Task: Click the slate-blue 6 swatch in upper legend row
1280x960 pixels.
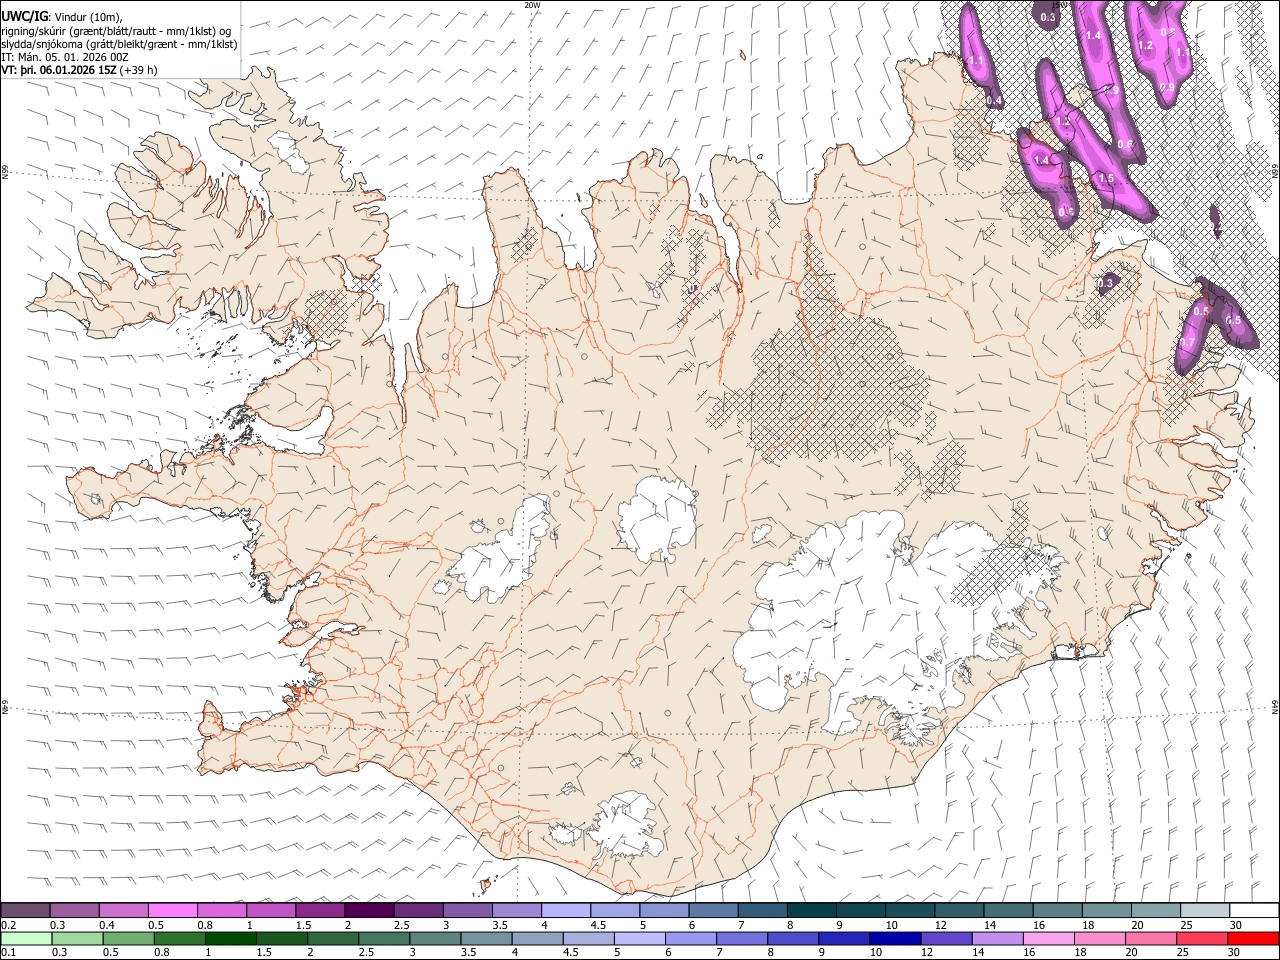Action: tap(713, 910)
